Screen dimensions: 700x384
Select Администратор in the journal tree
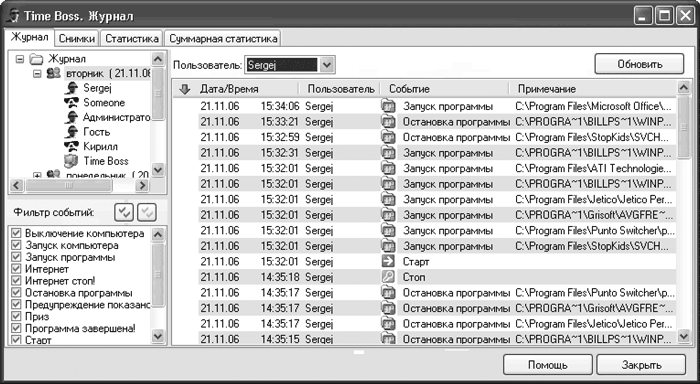click(x=117, y=117)
